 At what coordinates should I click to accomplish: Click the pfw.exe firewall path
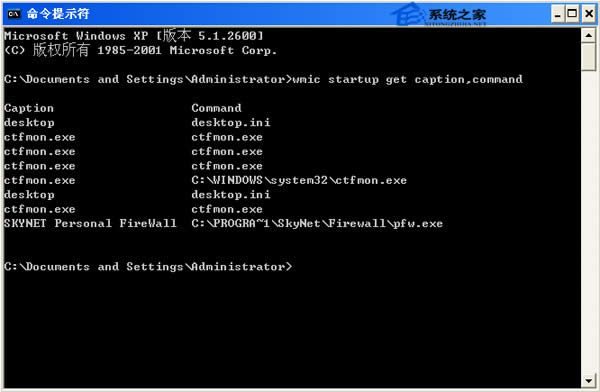click(x=317, y=223)
